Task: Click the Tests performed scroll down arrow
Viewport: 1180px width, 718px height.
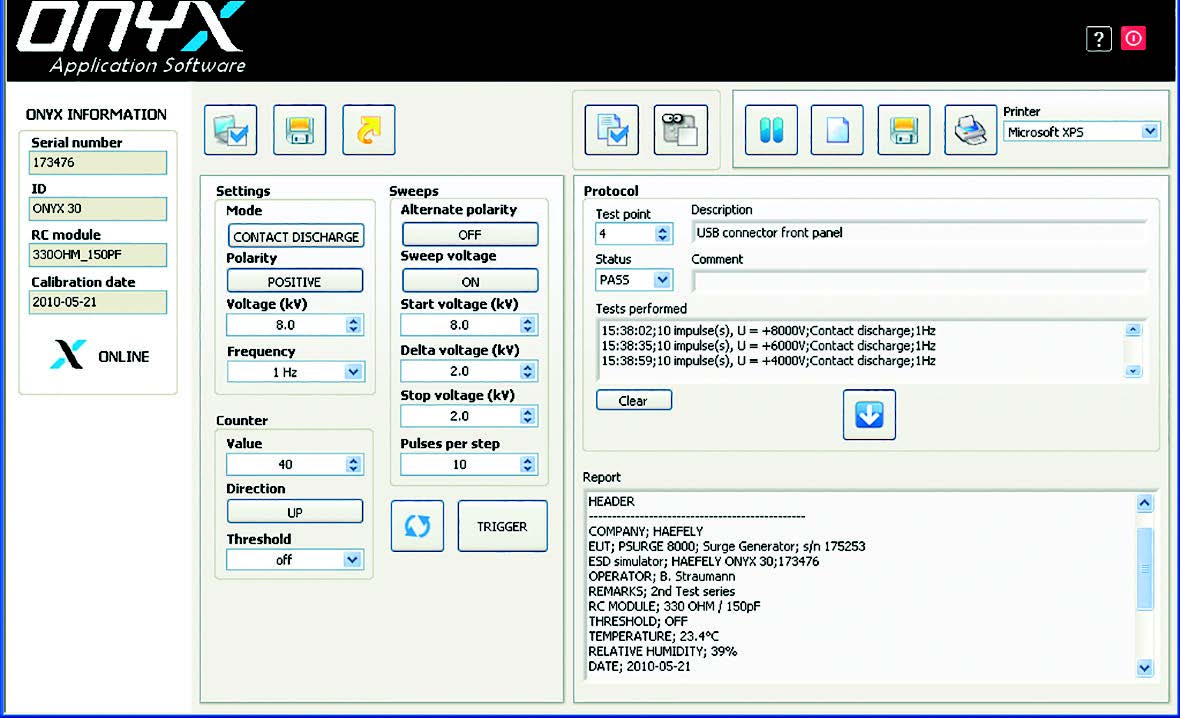Action: pyautogui.click(x=1133, y=371)
